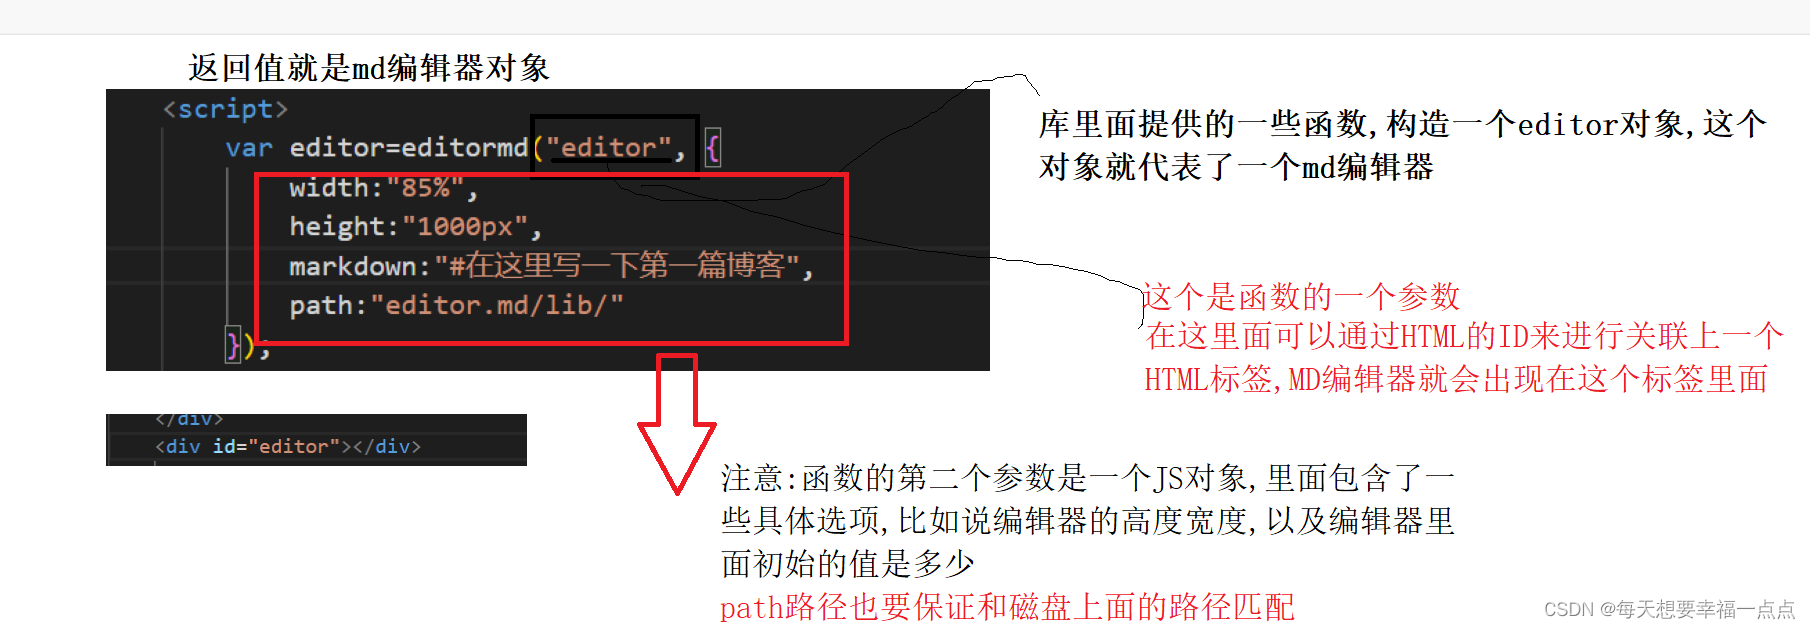Select the var keyword in code

click(249, 148)
